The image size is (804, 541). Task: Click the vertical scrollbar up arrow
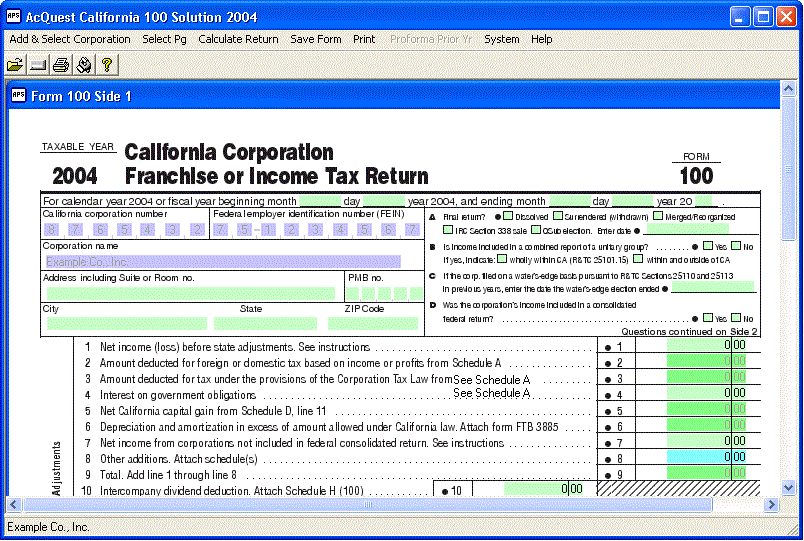(788, 88)
